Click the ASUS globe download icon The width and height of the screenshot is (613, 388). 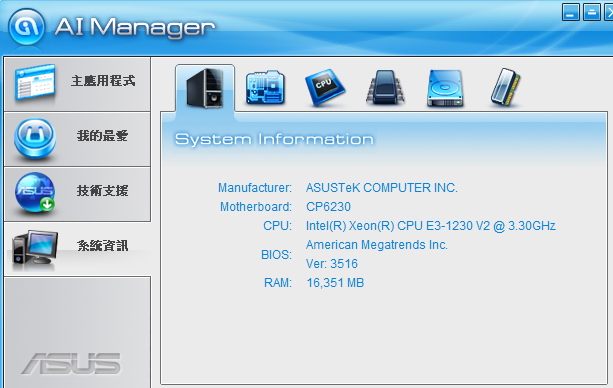pos(35,193)
